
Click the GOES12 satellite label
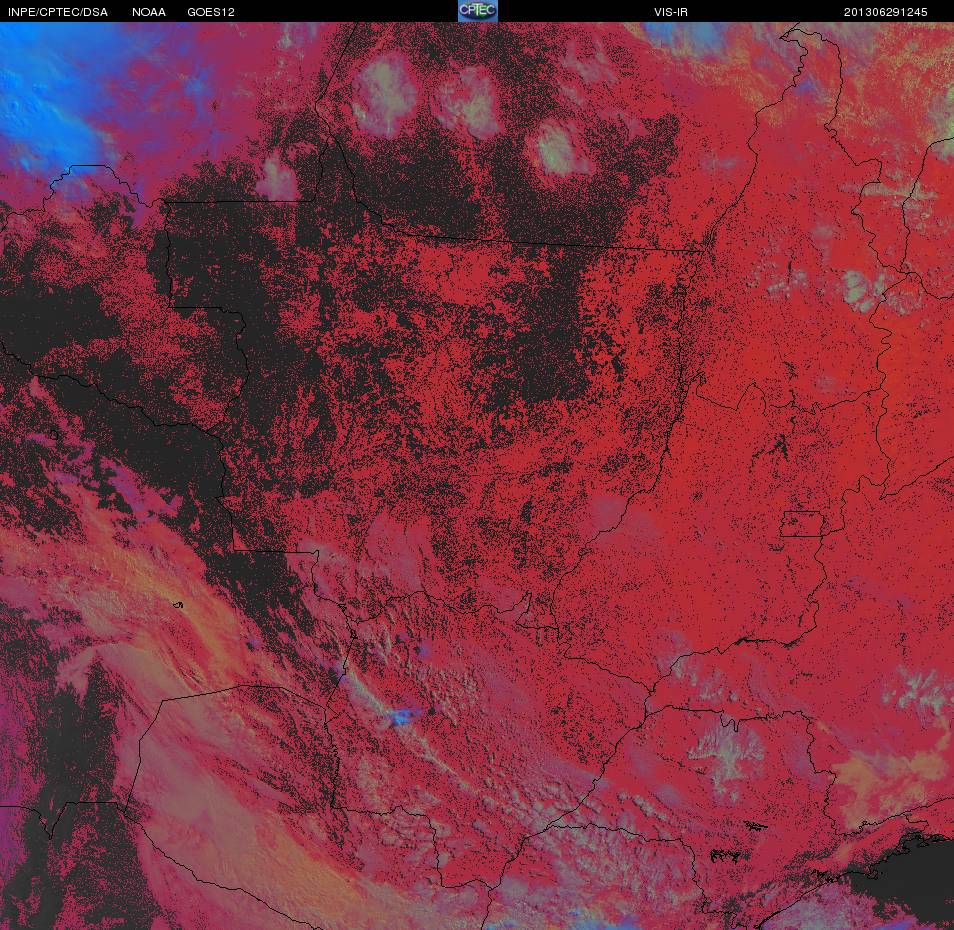point(211,12)
